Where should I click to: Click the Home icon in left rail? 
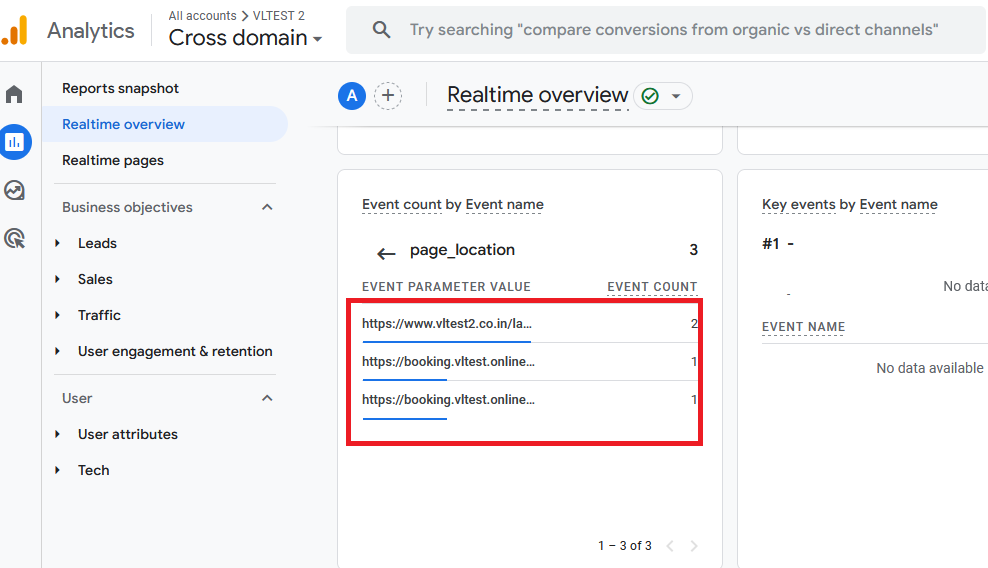click(x=15, y=95)
